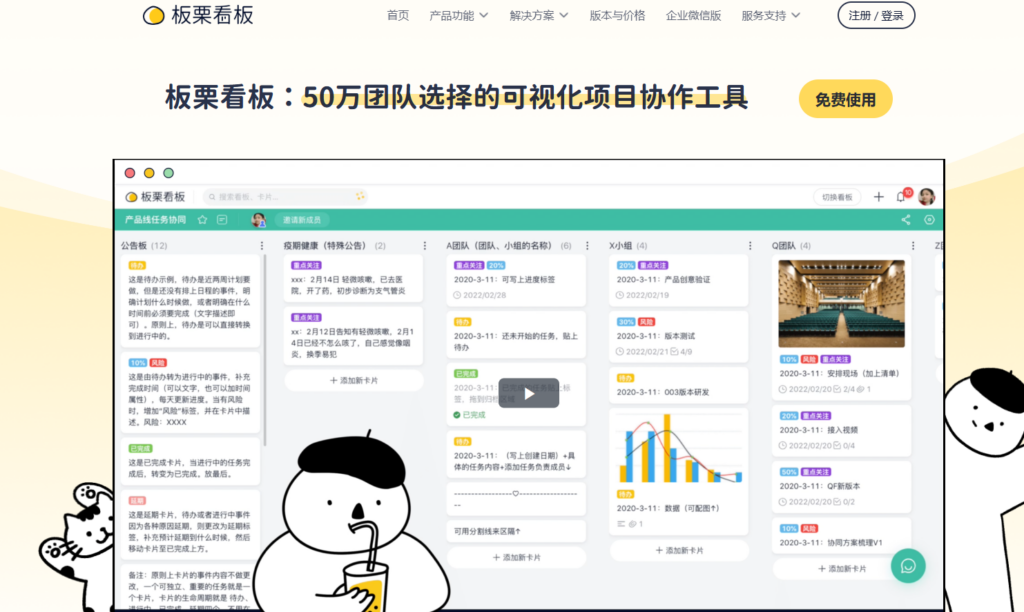This screenshot has width=1024, height=612.
Task: Click the search 搜索看板、卡片 input field
Action: click(283, 196)
